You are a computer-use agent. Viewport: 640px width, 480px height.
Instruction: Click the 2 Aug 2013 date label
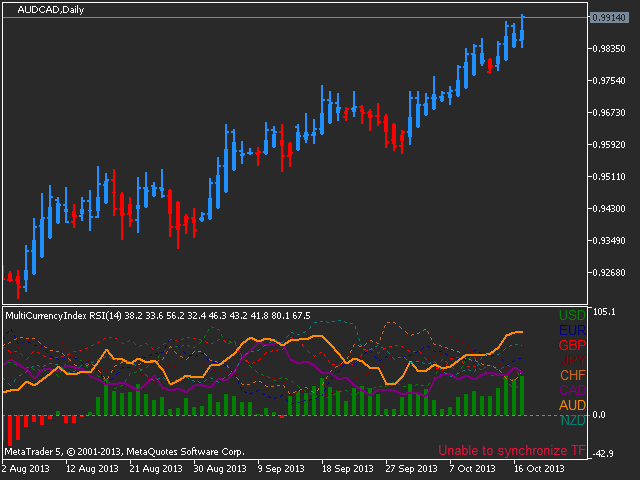pyautogui.click(x=26, y=468)
